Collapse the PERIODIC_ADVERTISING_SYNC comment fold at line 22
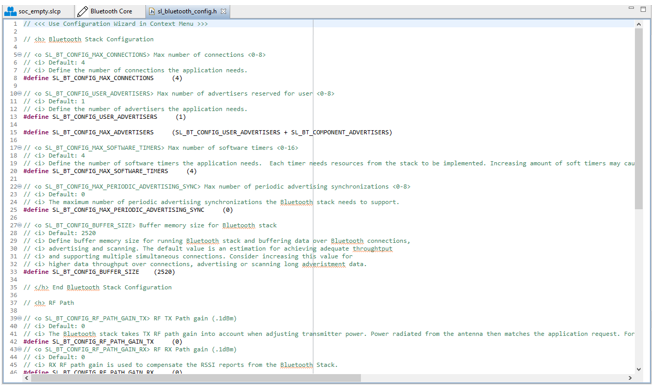 (20, 187)
